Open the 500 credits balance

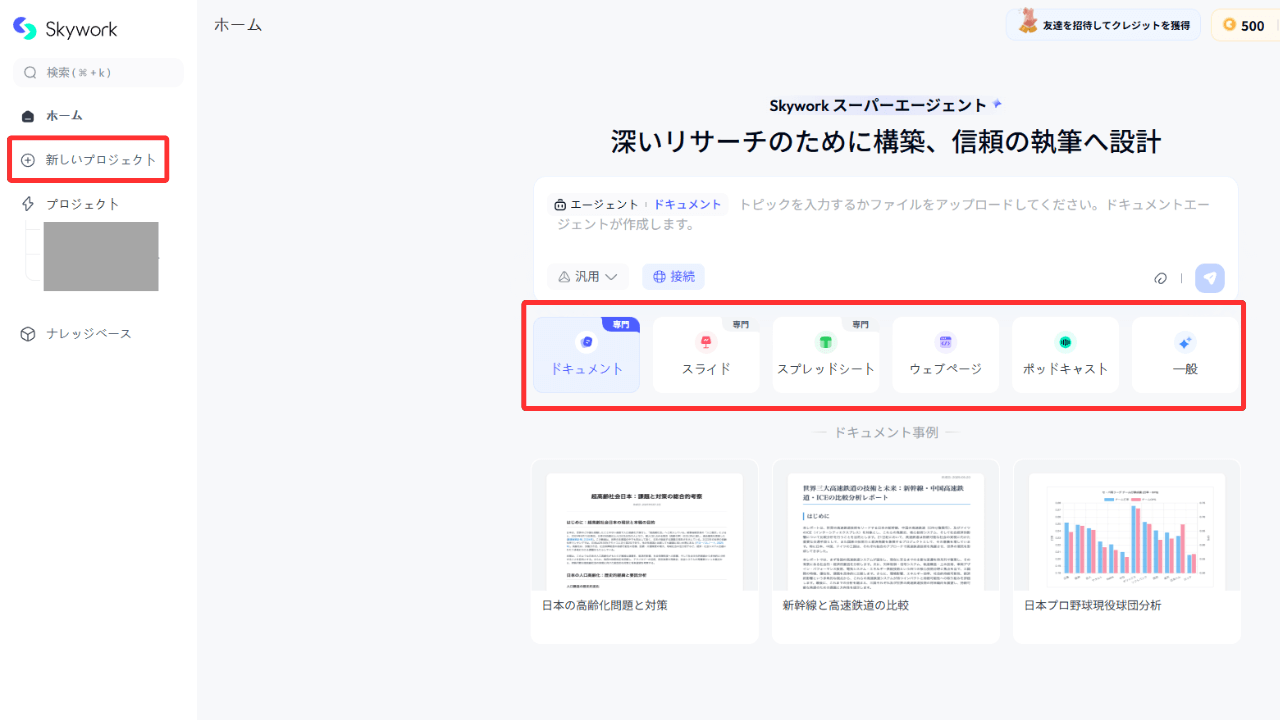(1245, 26)
